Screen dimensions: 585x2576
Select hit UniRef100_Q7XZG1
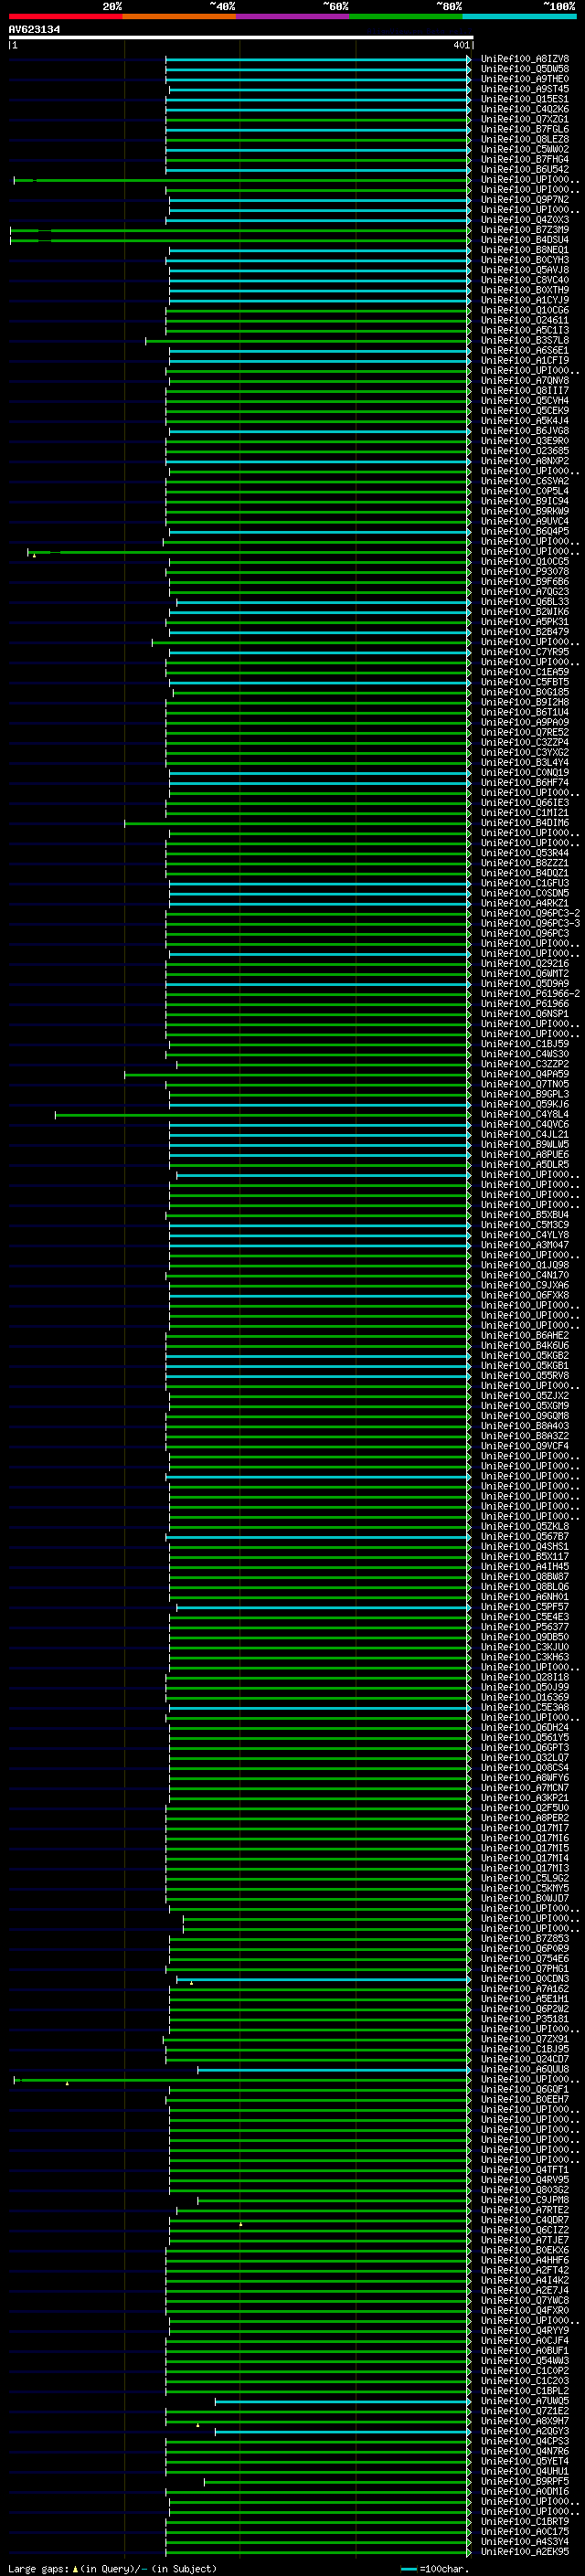pyautogui.click(x=525, y=119)
